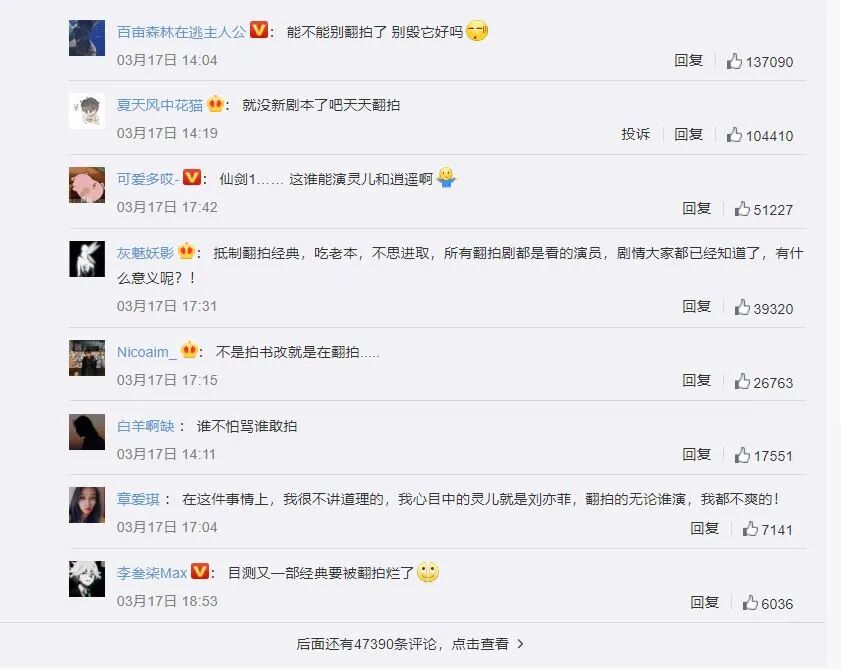Viewport: 841px width, 669px height.
Task: Click the crown badge beside 夏天风中花猫
Action: pos(215,103)
